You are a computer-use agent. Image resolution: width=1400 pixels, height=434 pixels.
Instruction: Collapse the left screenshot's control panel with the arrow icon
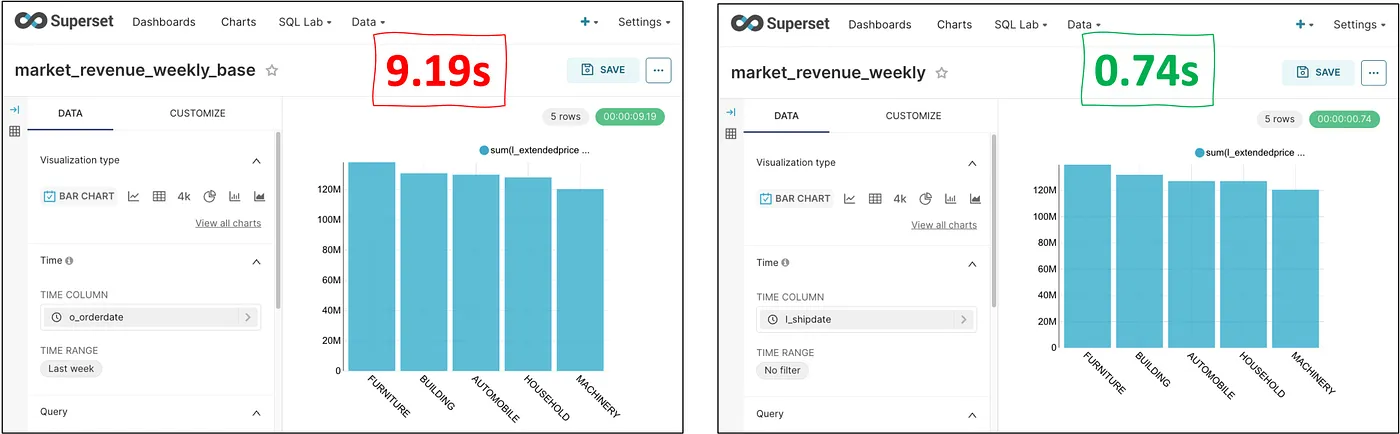[15, 110]
